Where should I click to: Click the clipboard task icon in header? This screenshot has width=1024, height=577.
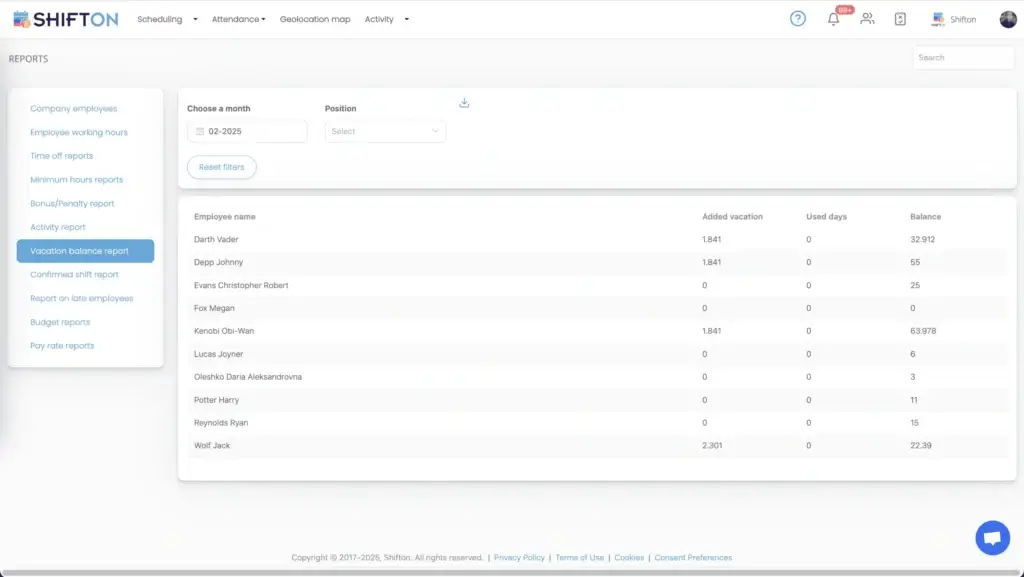click(900, 19)
